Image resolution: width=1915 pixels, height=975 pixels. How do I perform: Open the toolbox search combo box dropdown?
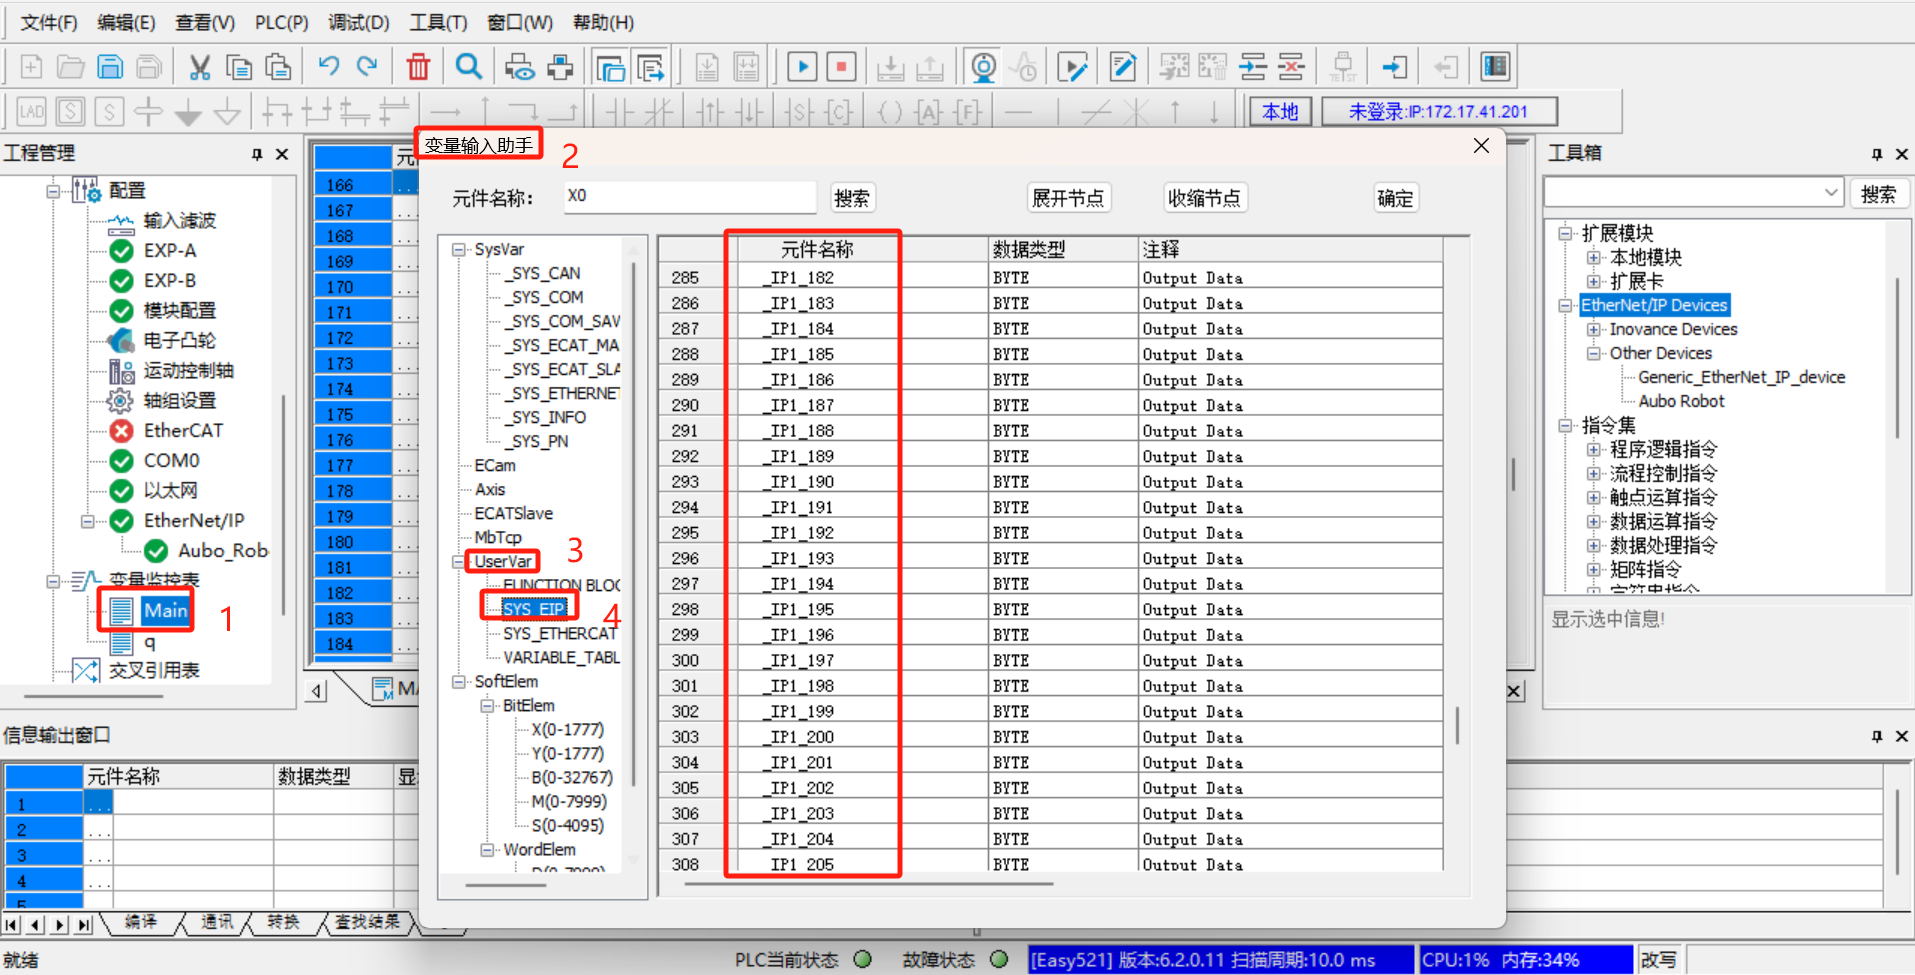pyautogui.click(x=1831, y=192)
